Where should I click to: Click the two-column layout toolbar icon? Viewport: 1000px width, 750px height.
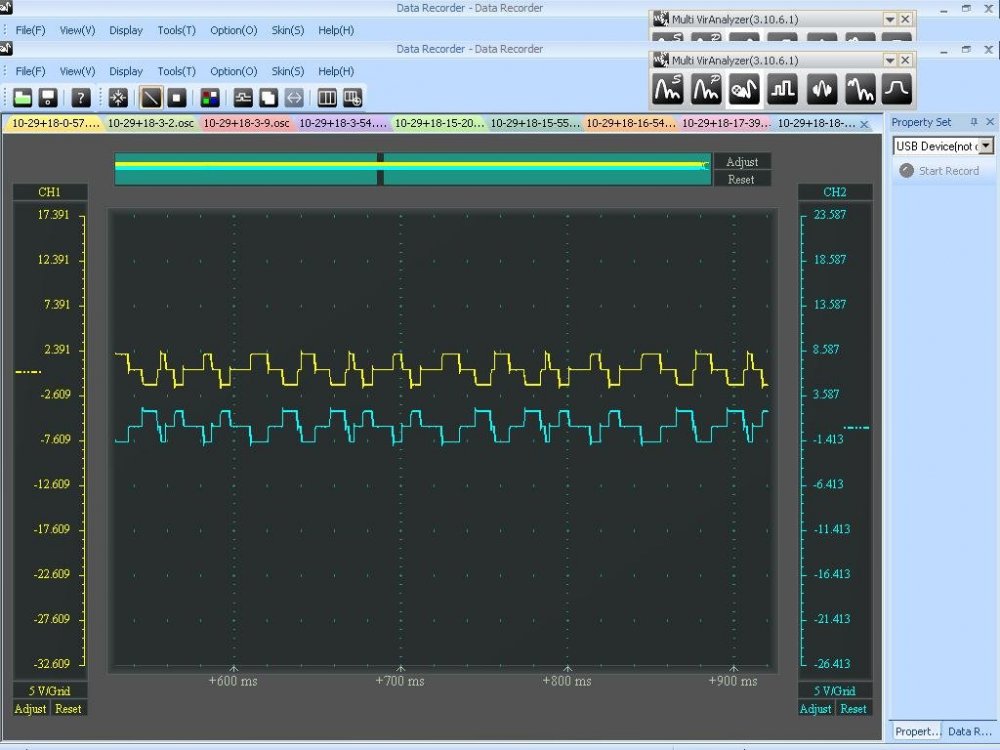326,98
